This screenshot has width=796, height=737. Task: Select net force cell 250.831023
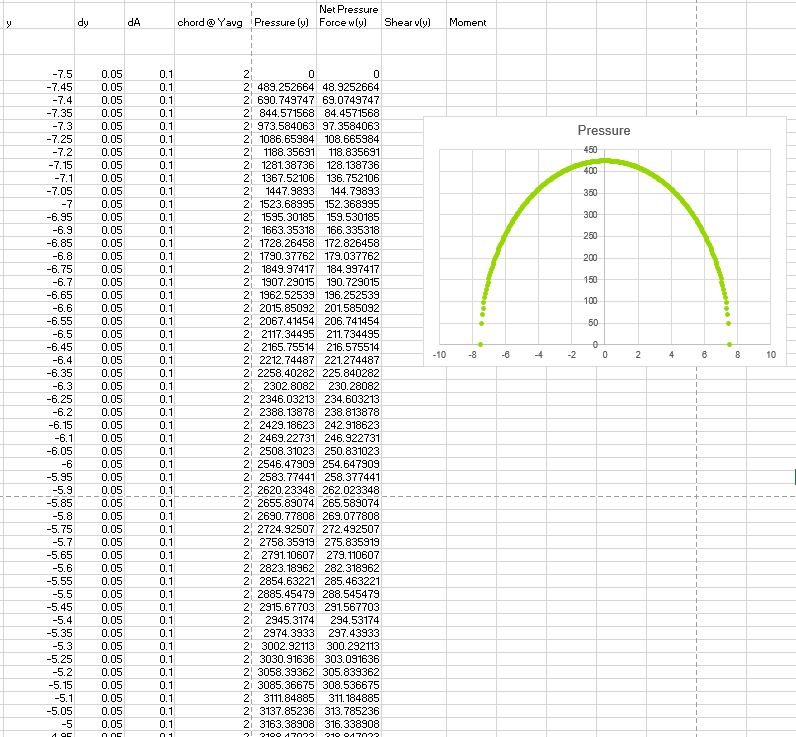[349, 451]
